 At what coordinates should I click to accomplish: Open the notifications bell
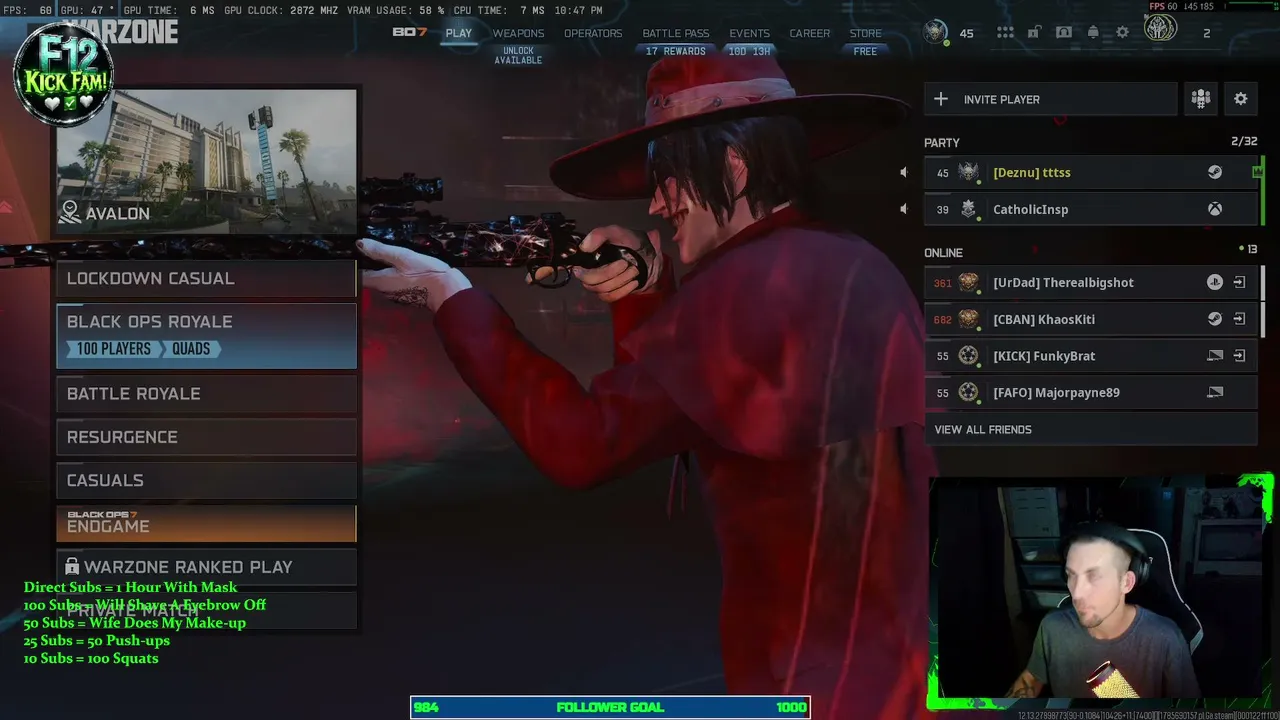[1093, 33]
